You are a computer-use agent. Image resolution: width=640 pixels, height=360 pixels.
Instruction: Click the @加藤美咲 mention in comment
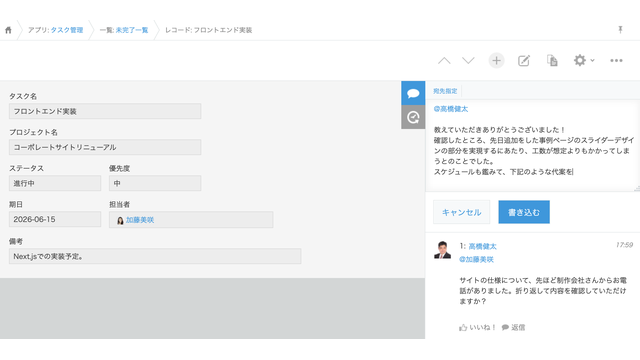click(476, 259)
